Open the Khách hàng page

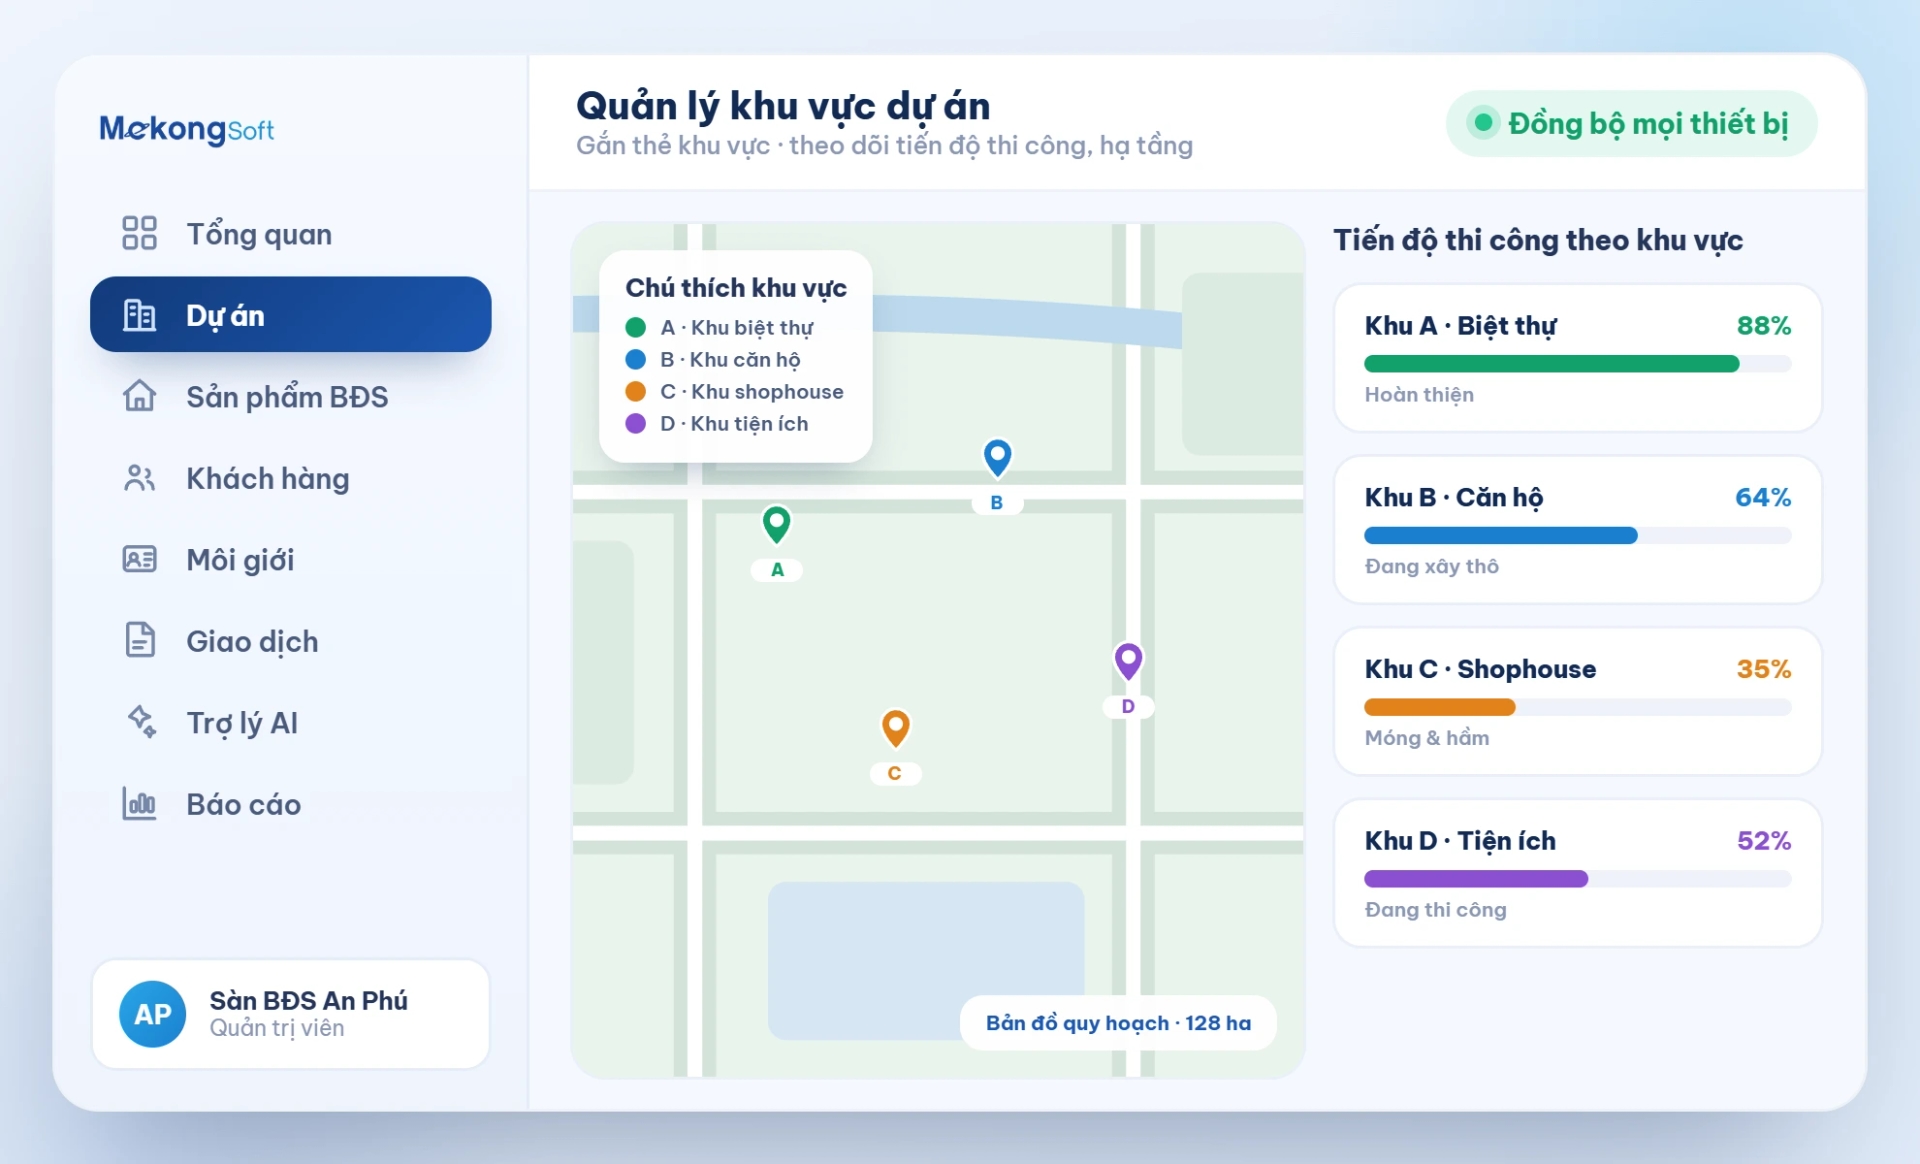(290, 478)
